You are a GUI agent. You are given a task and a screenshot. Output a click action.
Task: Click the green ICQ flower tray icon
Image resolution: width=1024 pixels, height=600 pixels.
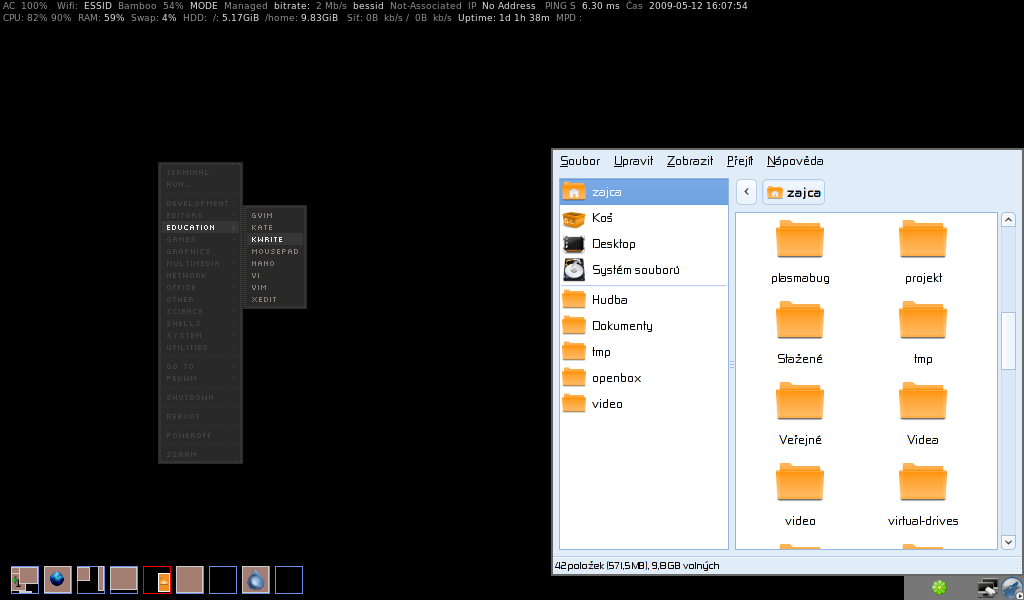[x=939, y=588]
